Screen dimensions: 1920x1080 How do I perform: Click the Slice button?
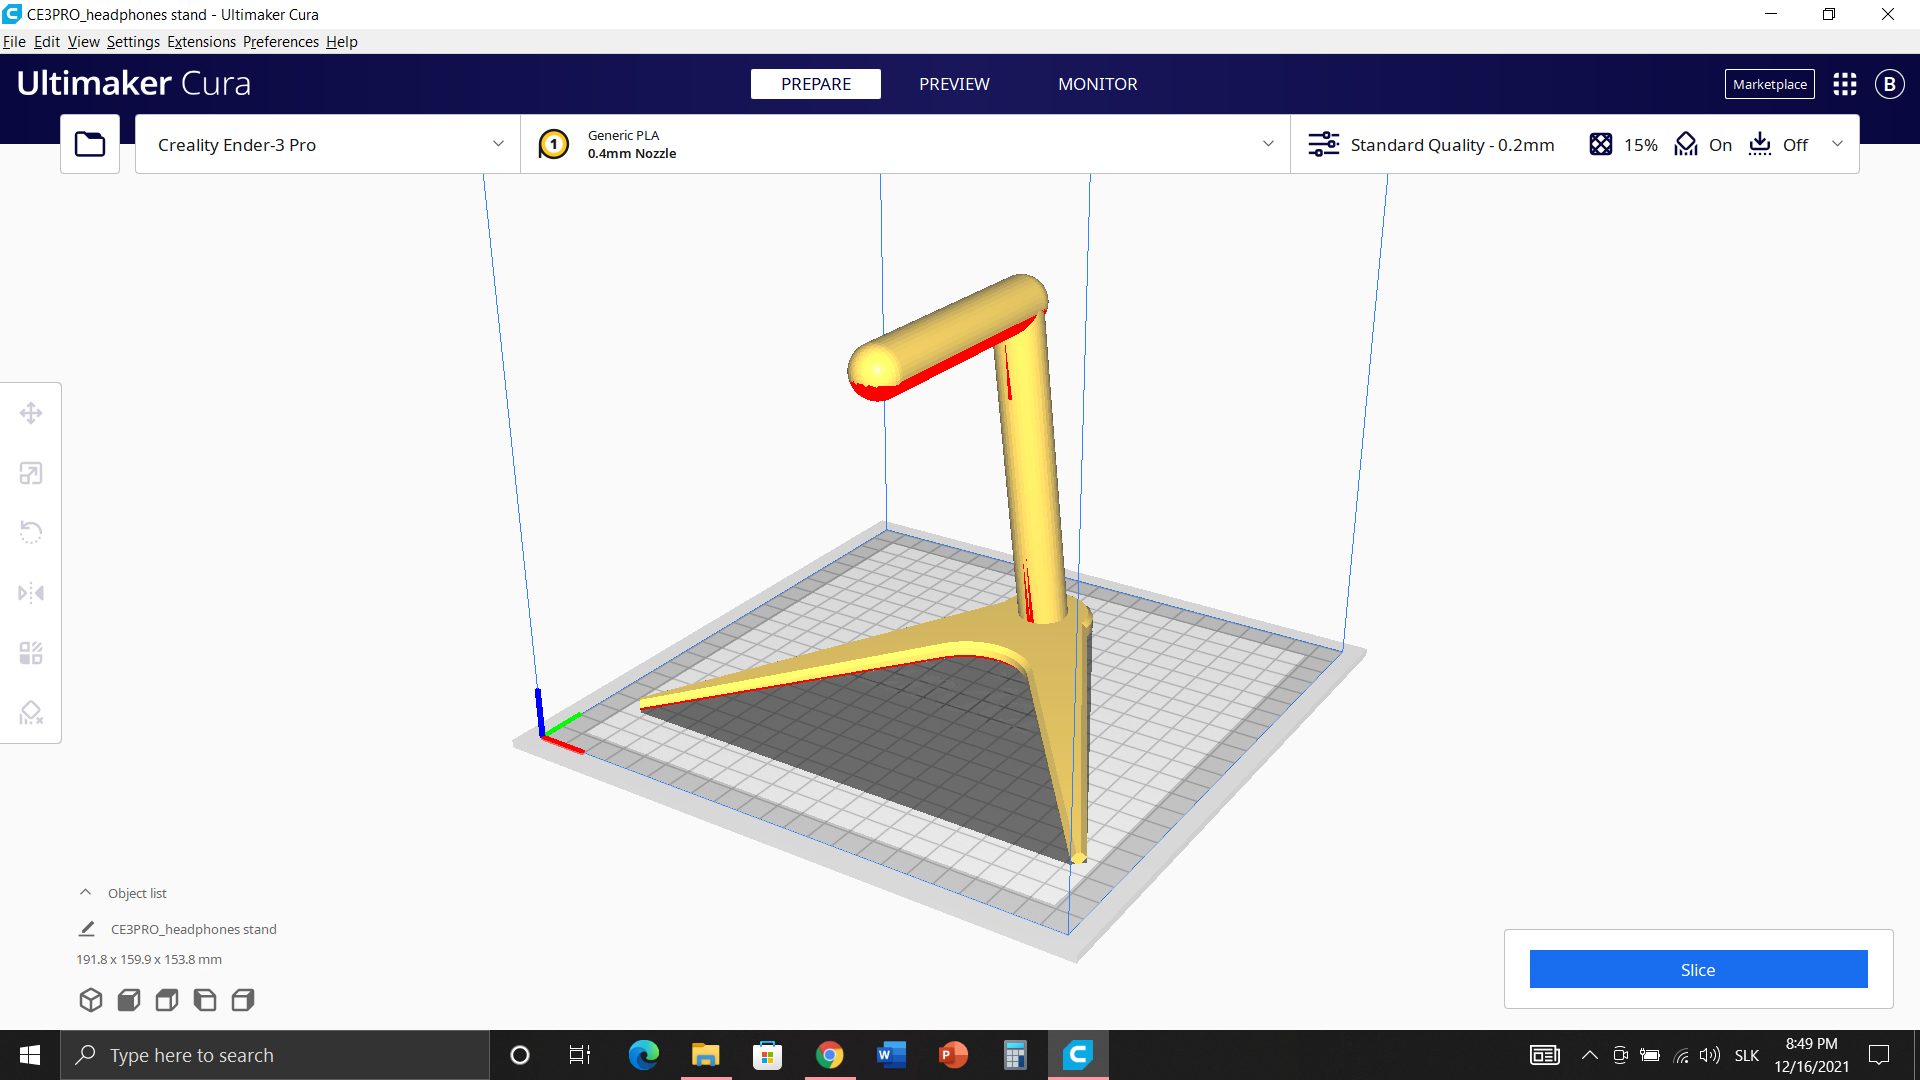click(x=1698, y=969)
